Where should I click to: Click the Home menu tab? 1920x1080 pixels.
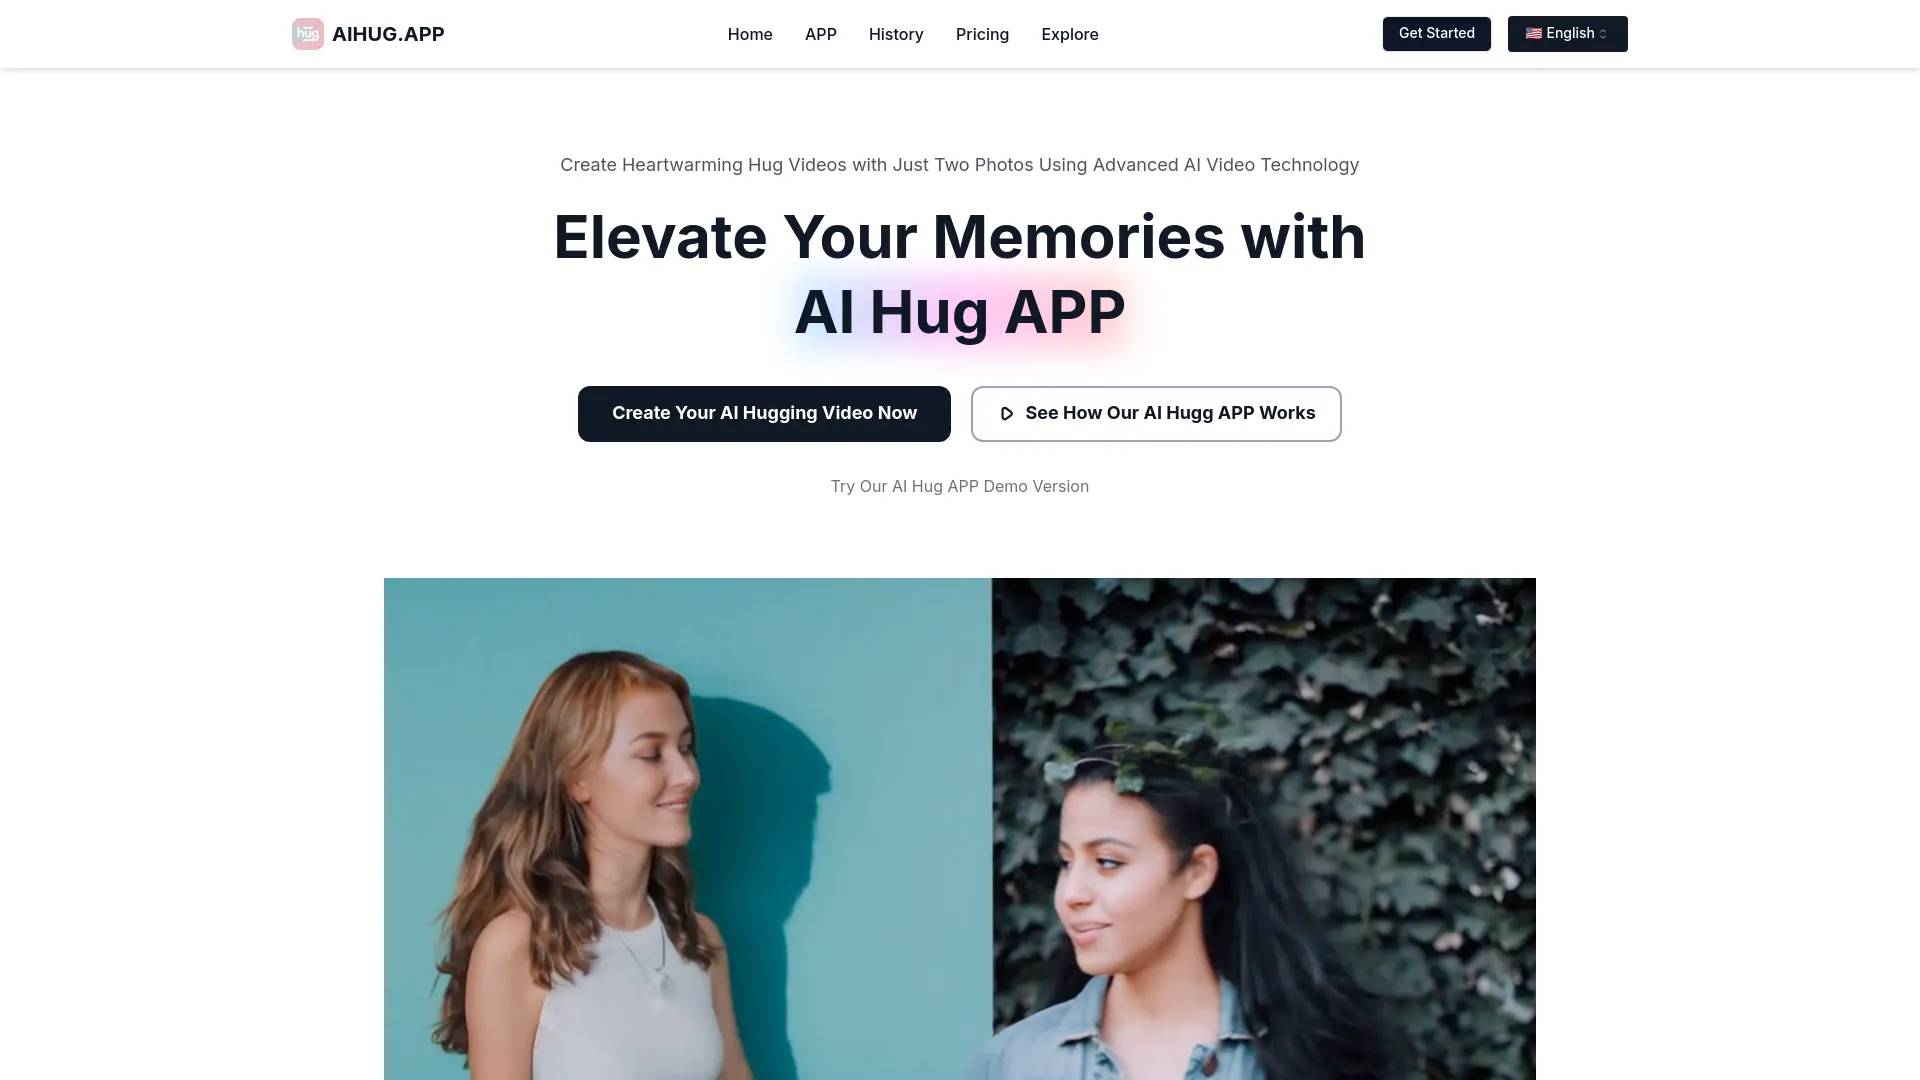point(750,33)
